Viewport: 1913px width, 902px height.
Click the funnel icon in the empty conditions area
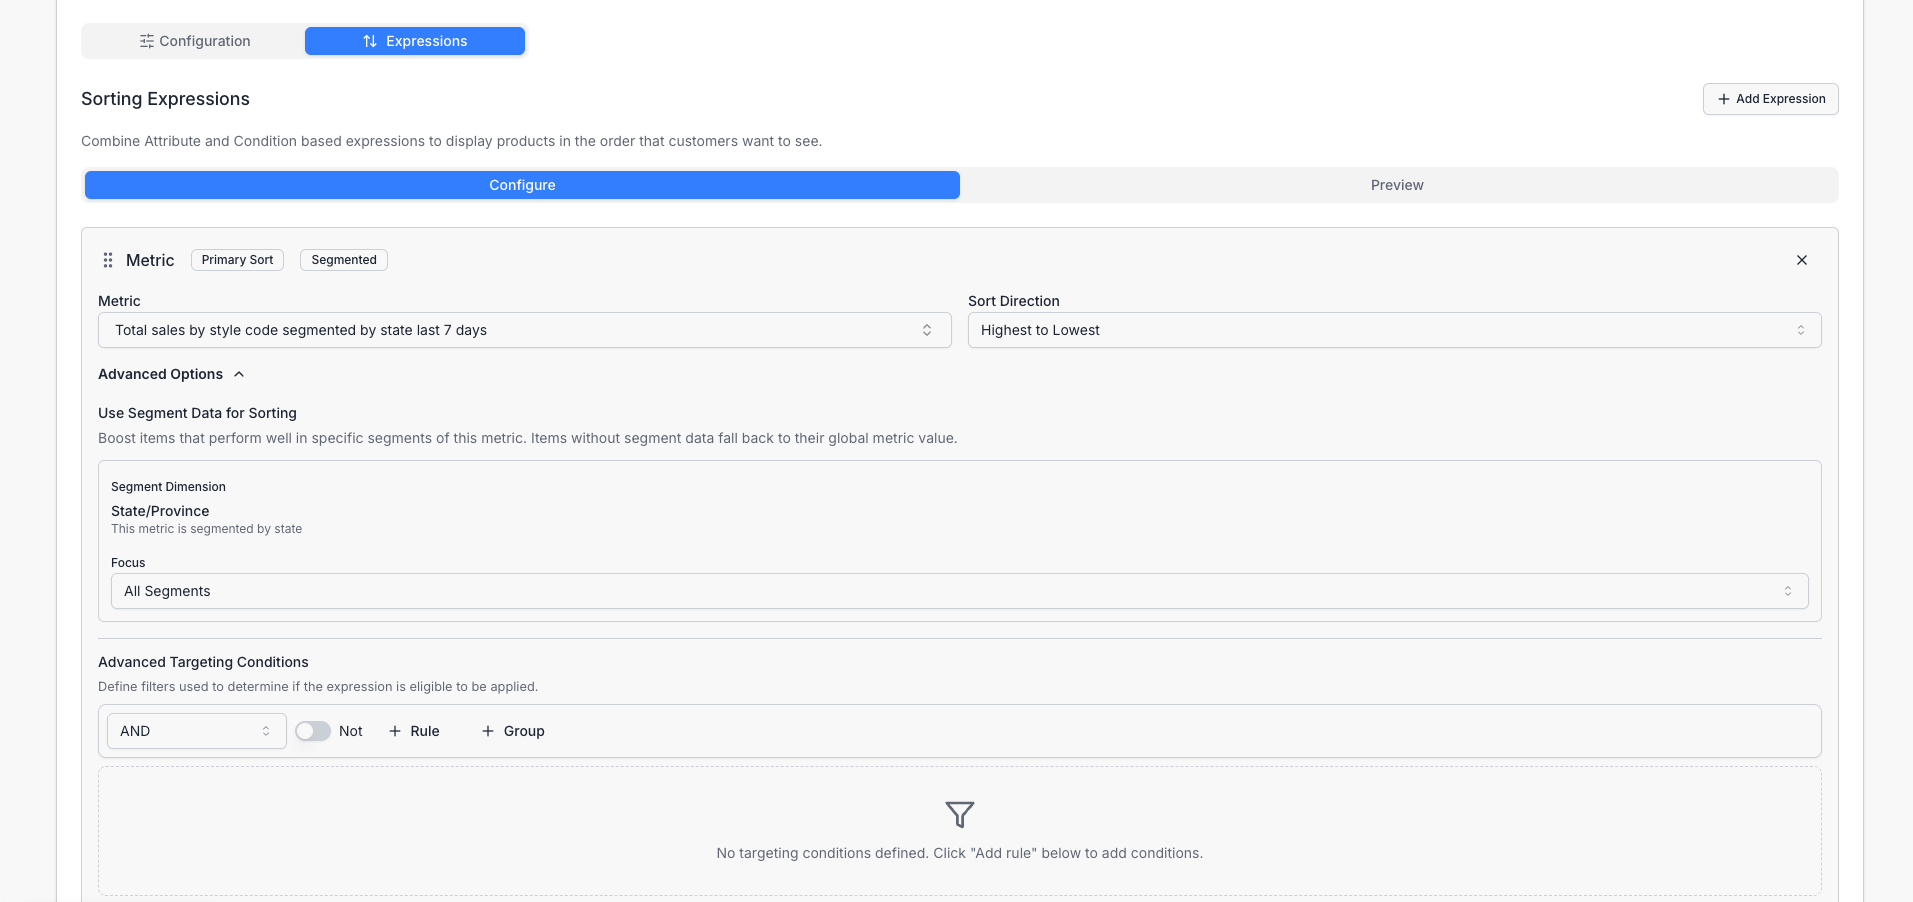[959, 814]
